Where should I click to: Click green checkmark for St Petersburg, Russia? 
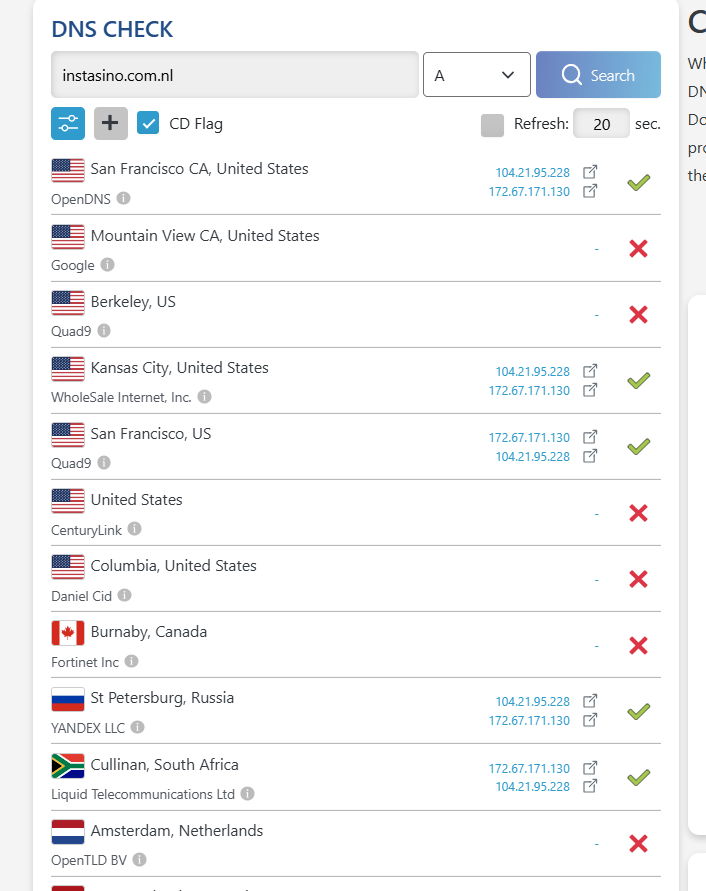(x=638, y=711)
